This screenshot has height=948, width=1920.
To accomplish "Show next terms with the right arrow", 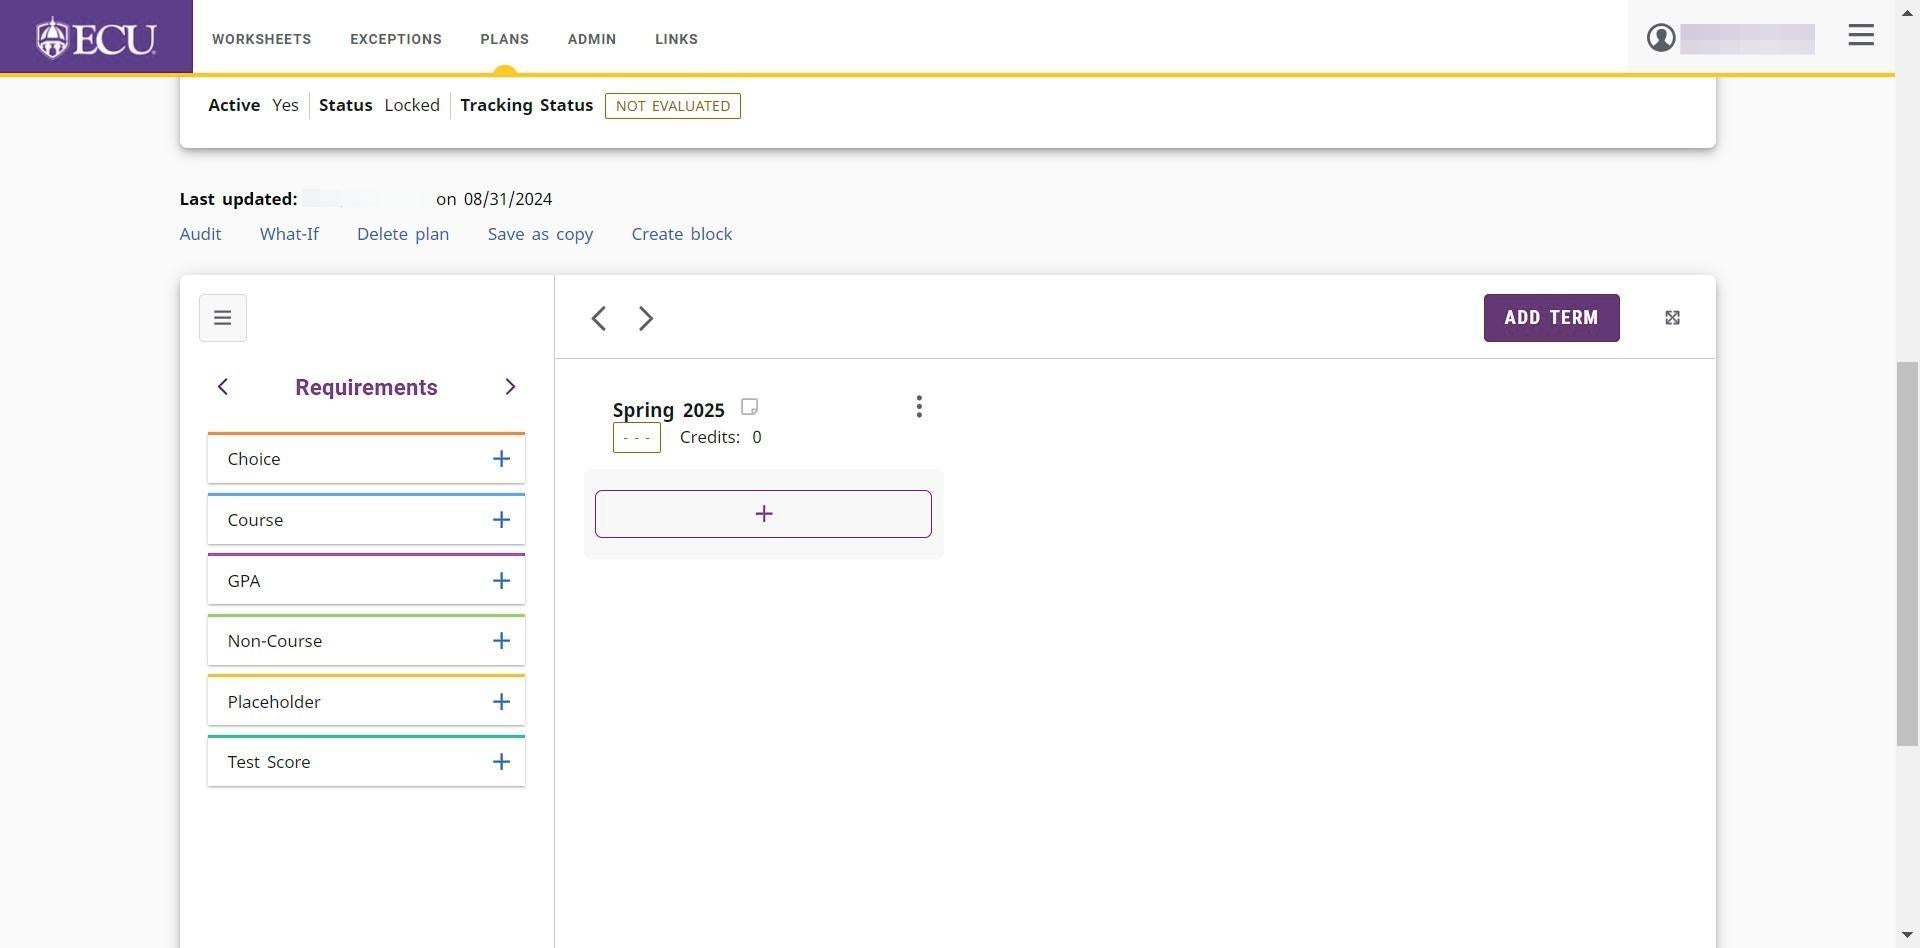I will click(x=646, y=318).
